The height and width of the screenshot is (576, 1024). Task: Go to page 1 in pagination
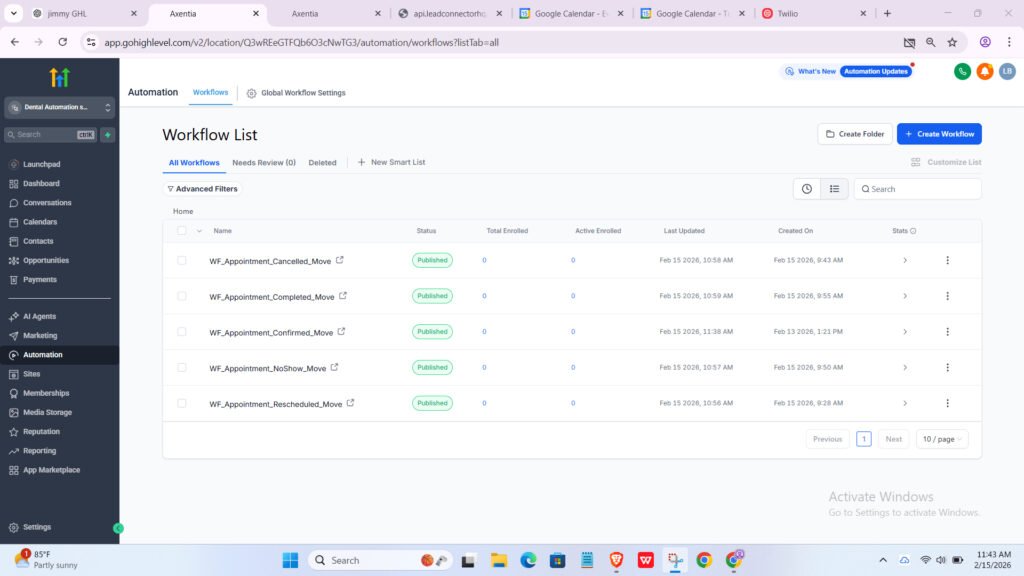[863, 439]
